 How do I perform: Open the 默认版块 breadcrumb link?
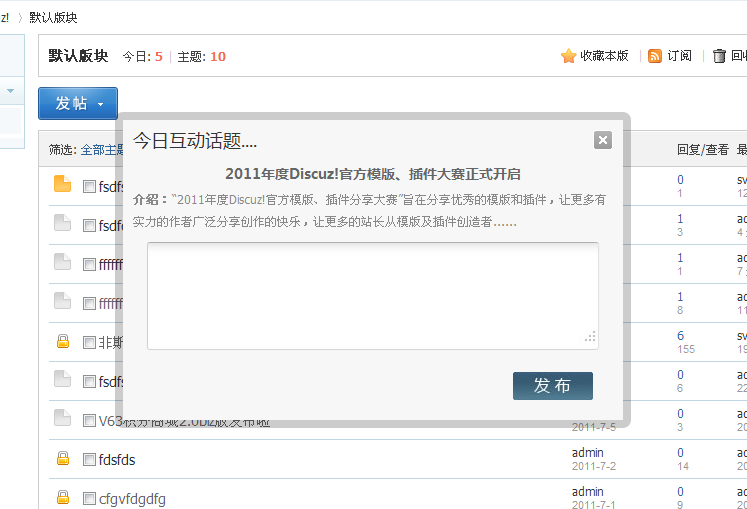pyautogui.click(x=53, y=18)
